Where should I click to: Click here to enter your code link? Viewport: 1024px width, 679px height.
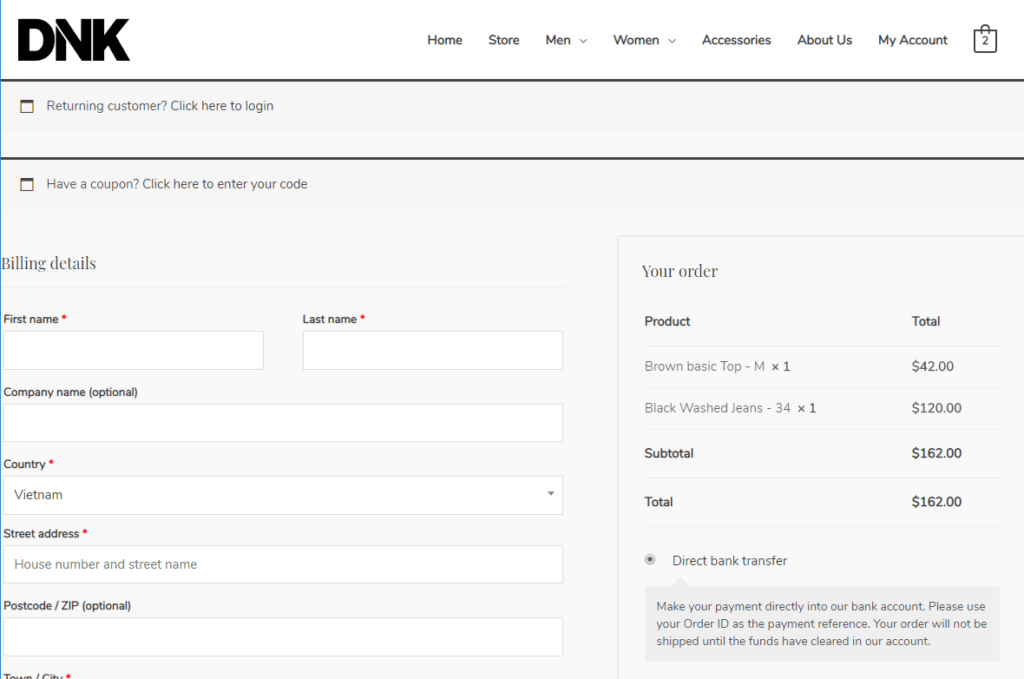(225, 184)
